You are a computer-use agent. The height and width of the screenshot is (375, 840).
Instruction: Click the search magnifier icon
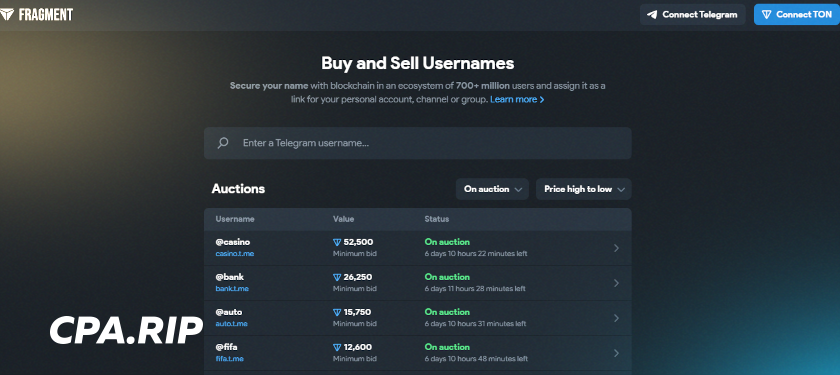(x=223, y=143)
